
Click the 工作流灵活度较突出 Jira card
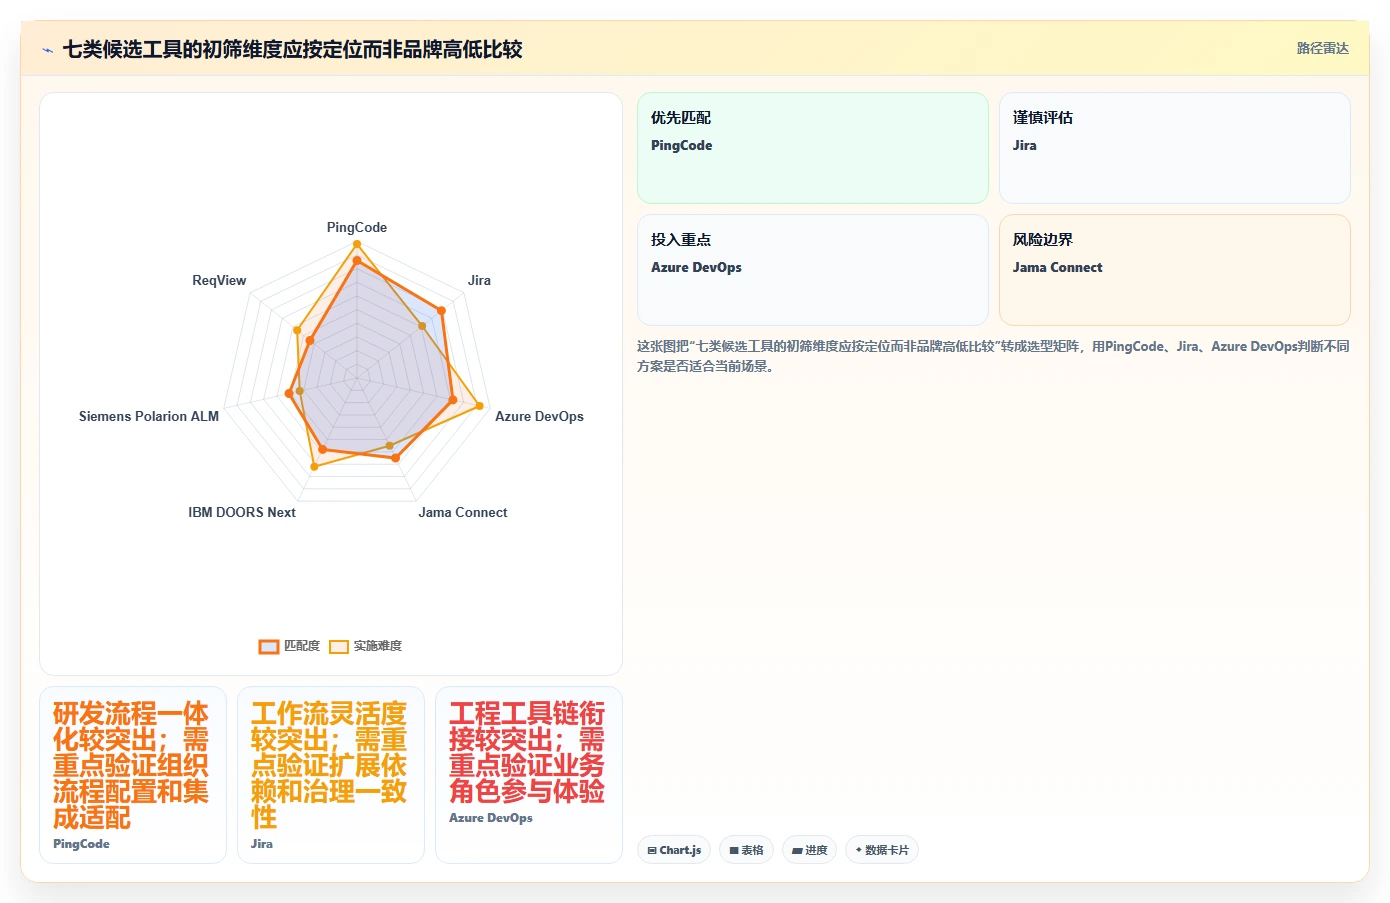(330, 775)
